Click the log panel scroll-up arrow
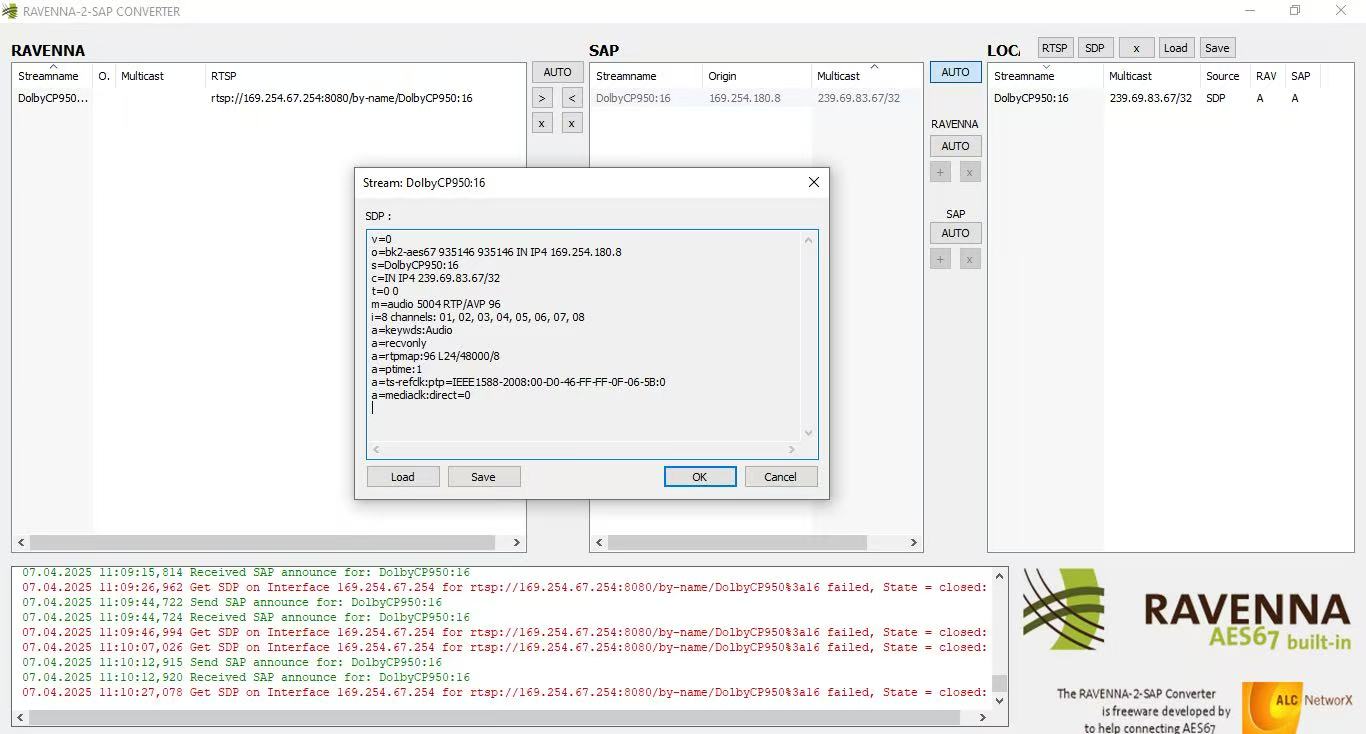The image size is (1366, 734). tap(999, 576)
